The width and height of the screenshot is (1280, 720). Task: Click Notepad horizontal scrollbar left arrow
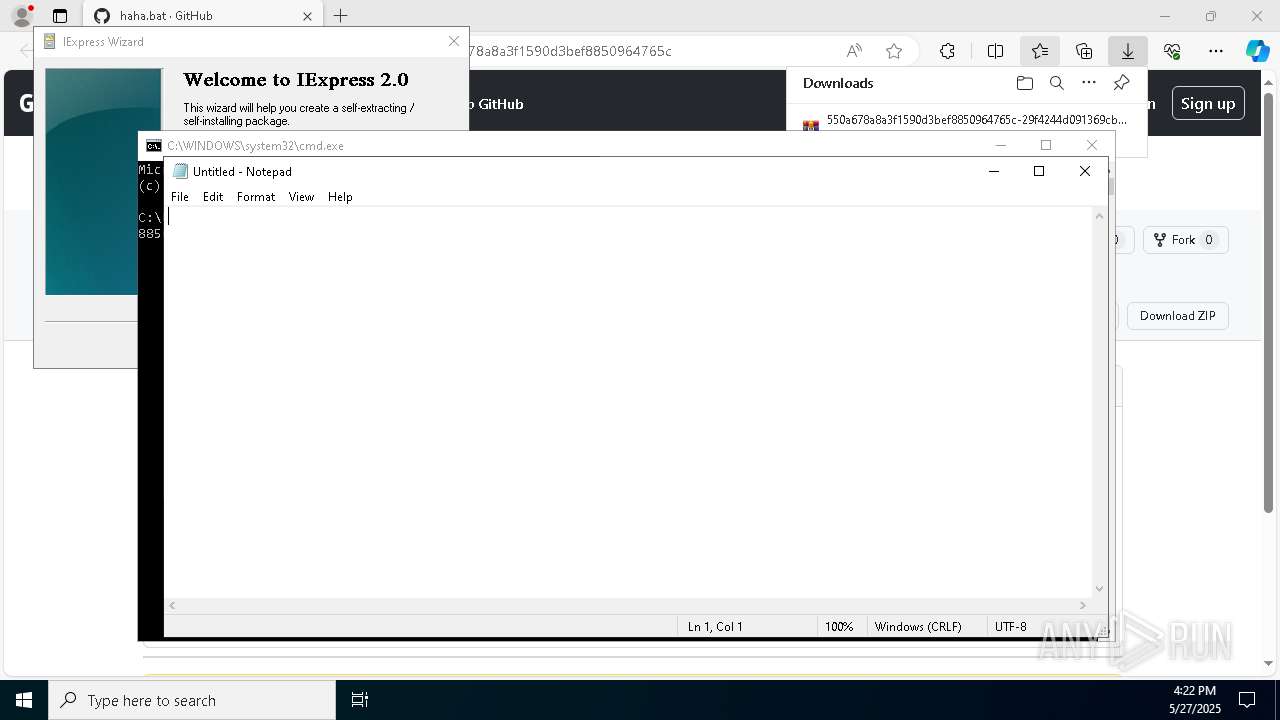[173, 605]
